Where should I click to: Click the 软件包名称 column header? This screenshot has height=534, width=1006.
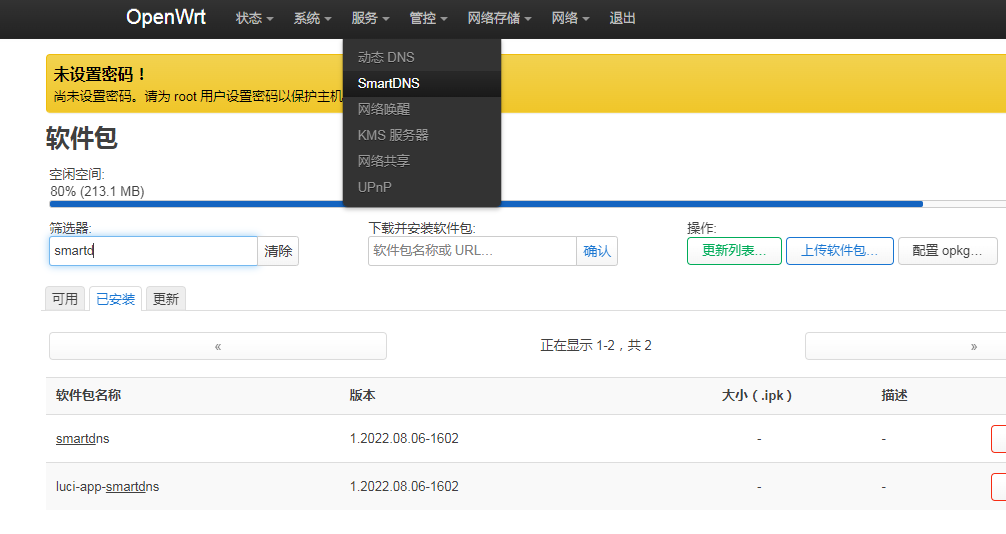coord(88,395)
